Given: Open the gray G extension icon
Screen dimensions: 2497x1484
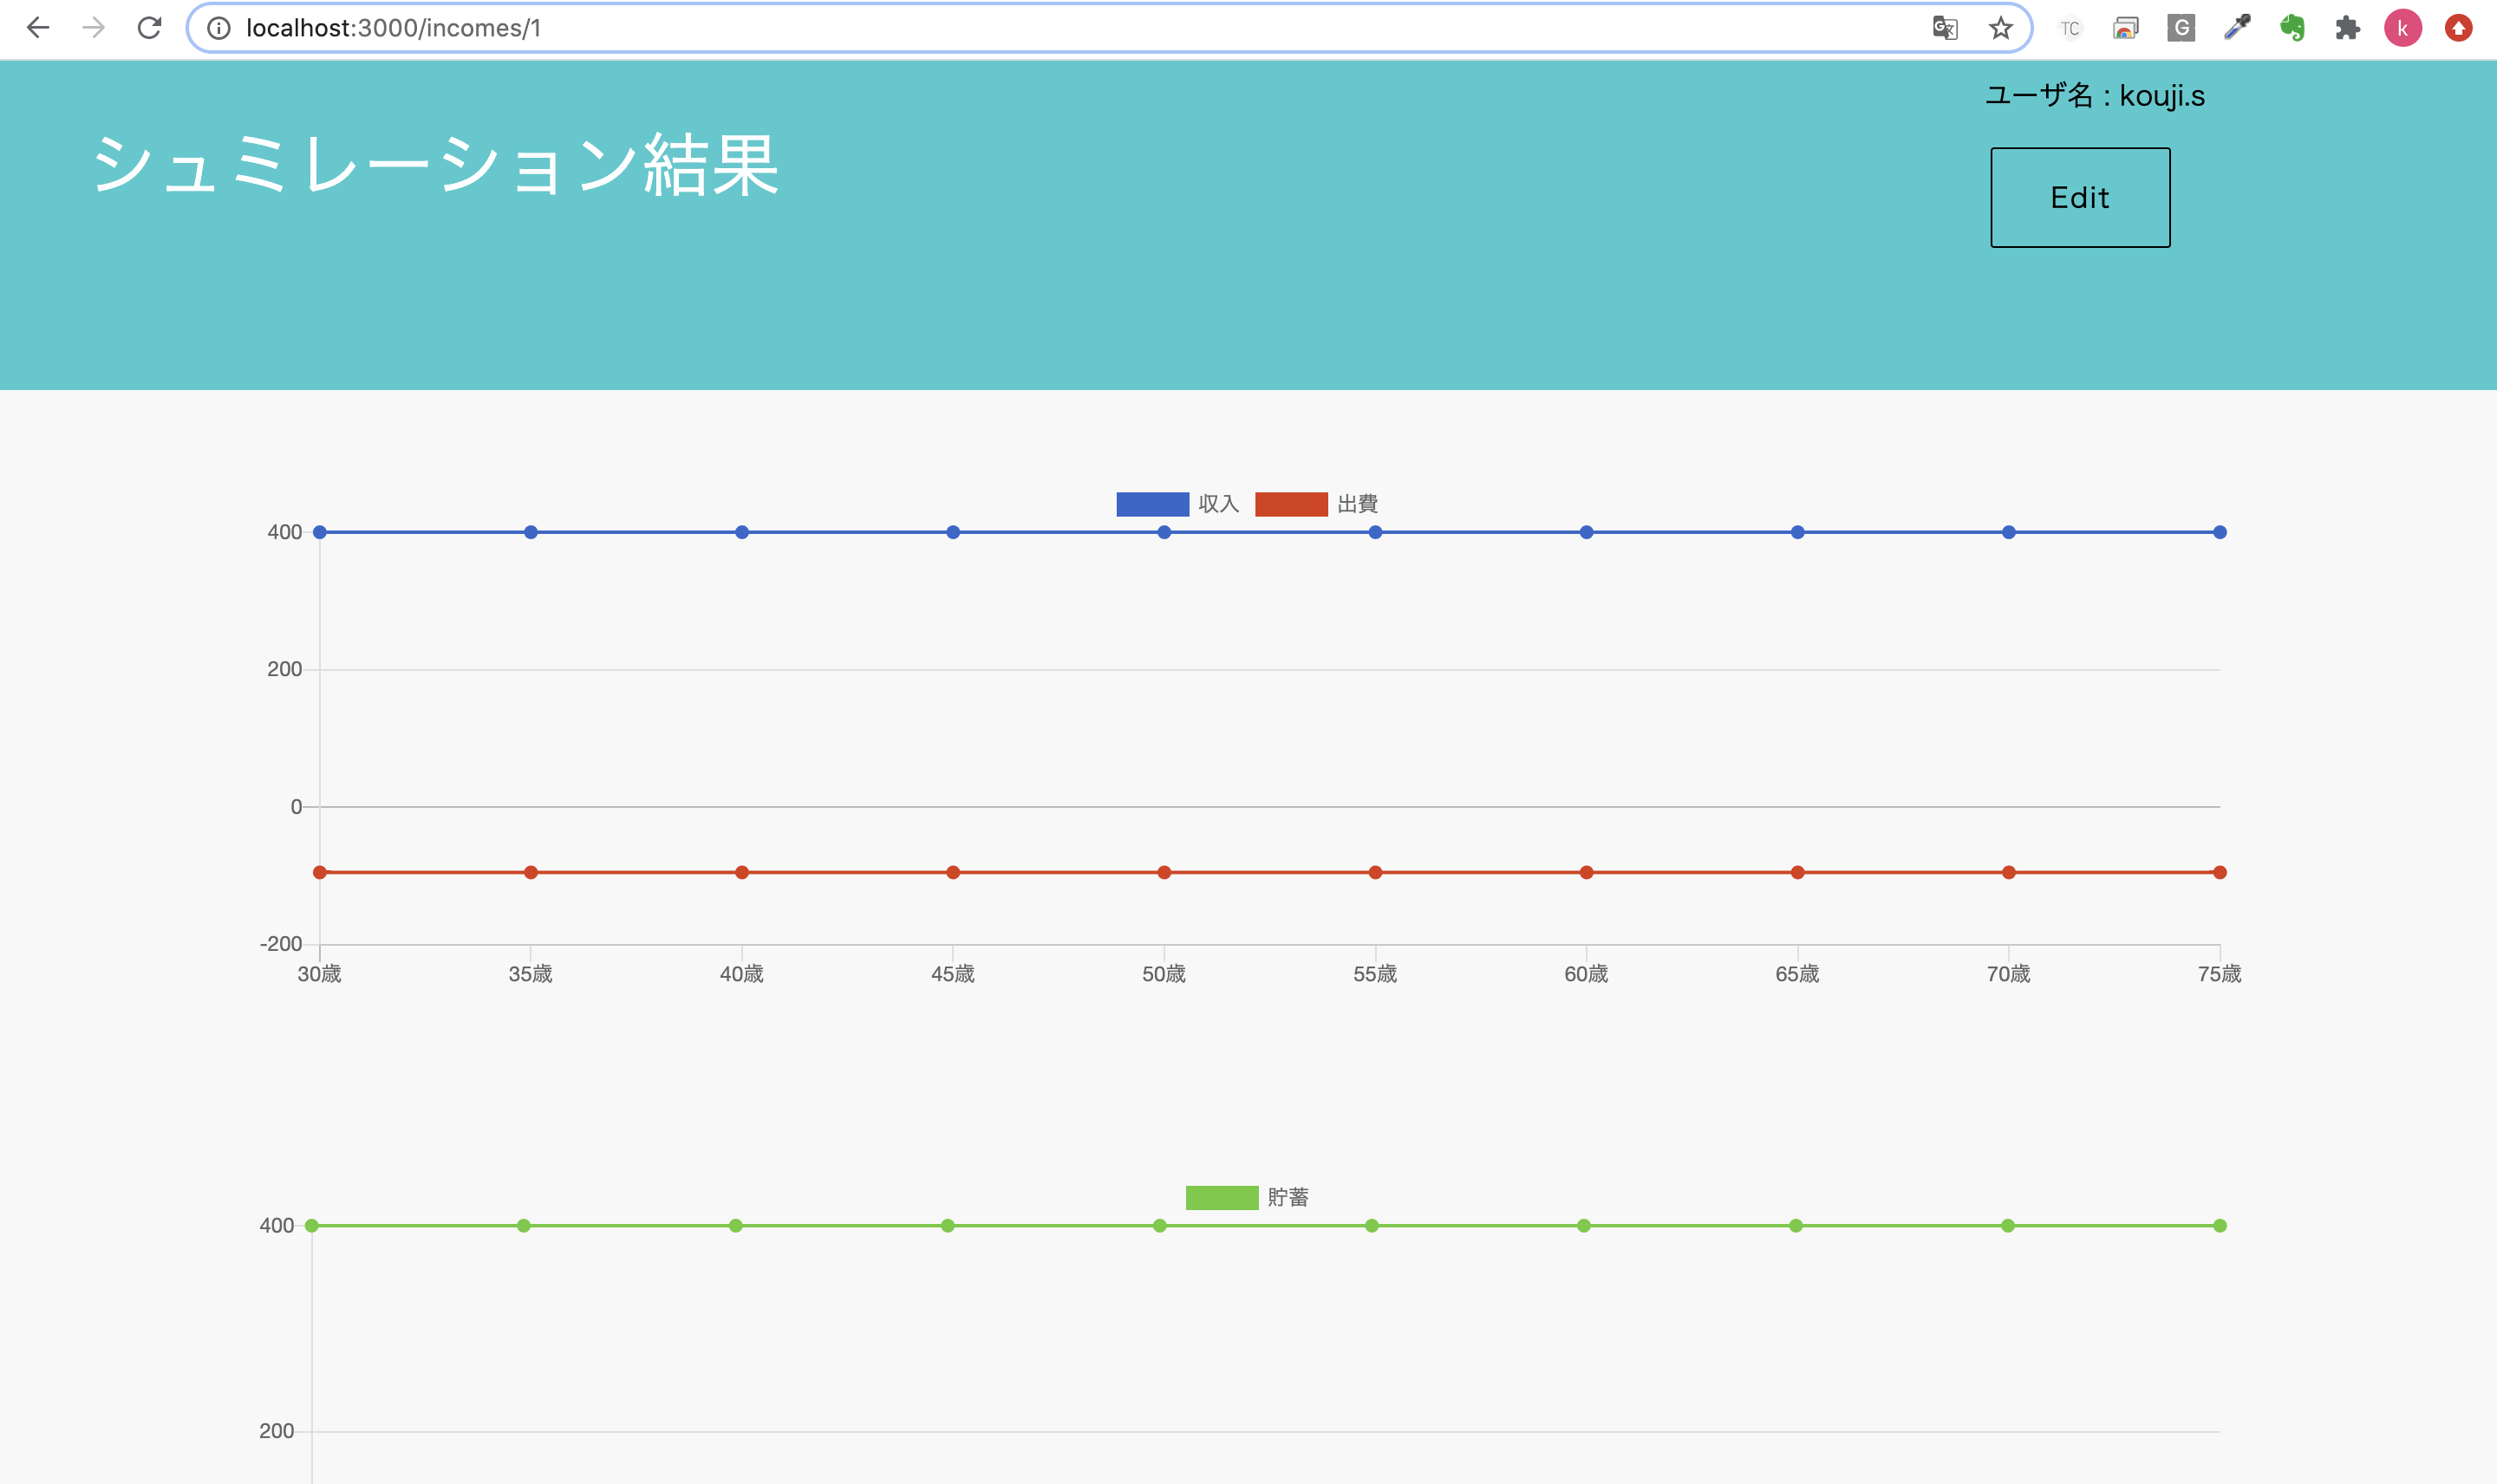Looking at the screenshot, I should click(x=2181, y=28).
